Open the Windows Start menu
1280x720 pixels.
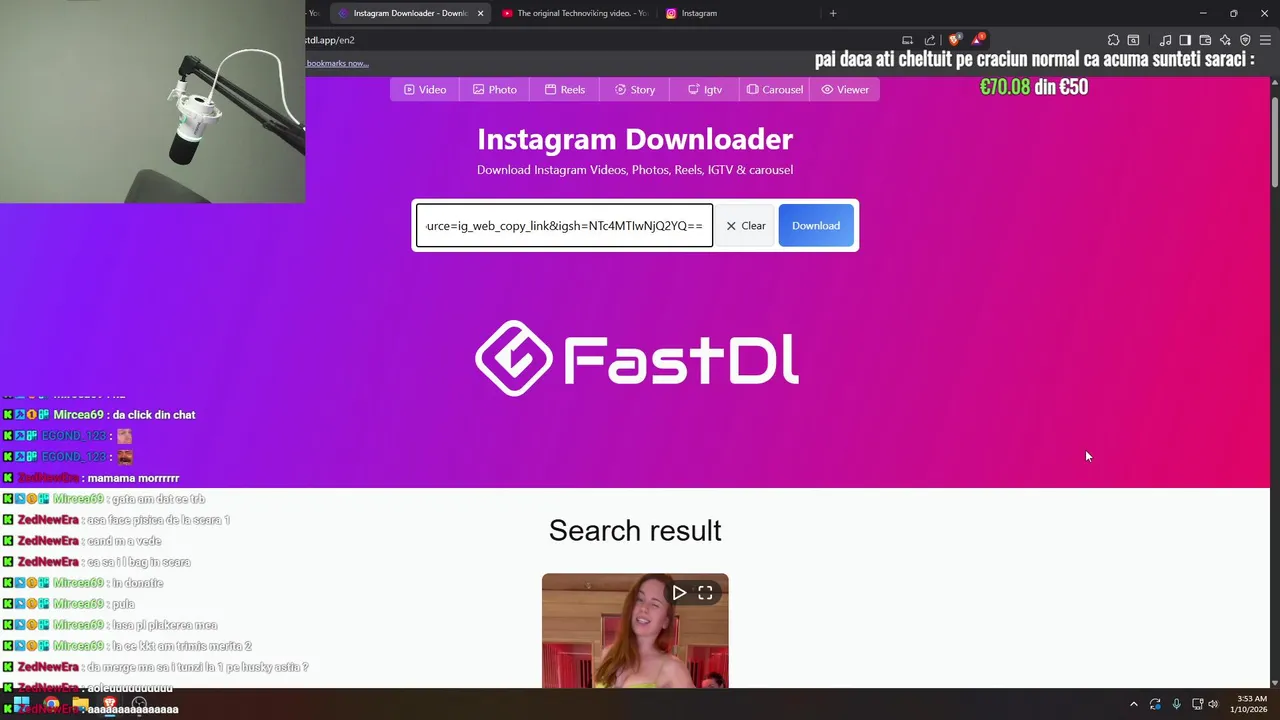click(21, 703)
